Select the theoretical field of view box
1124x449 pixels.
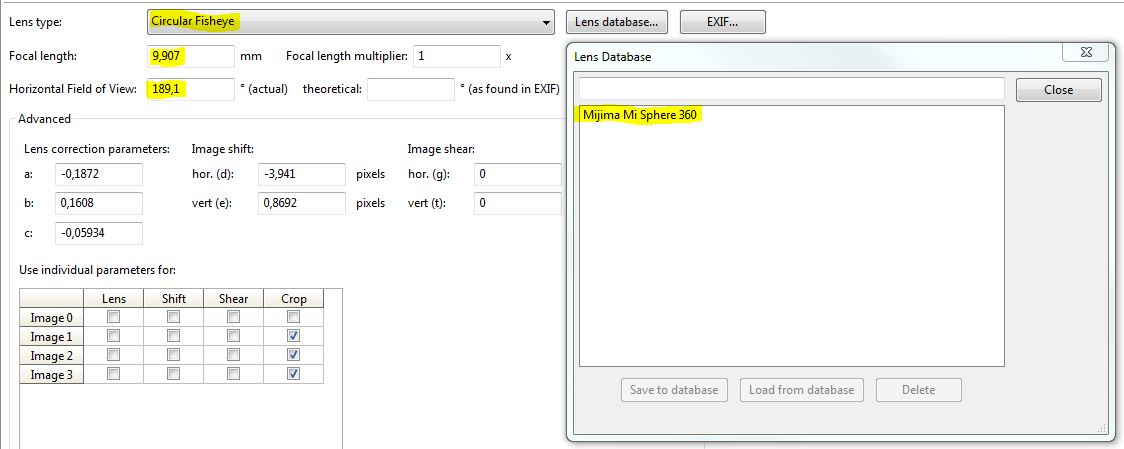click(x=410, y=89)
